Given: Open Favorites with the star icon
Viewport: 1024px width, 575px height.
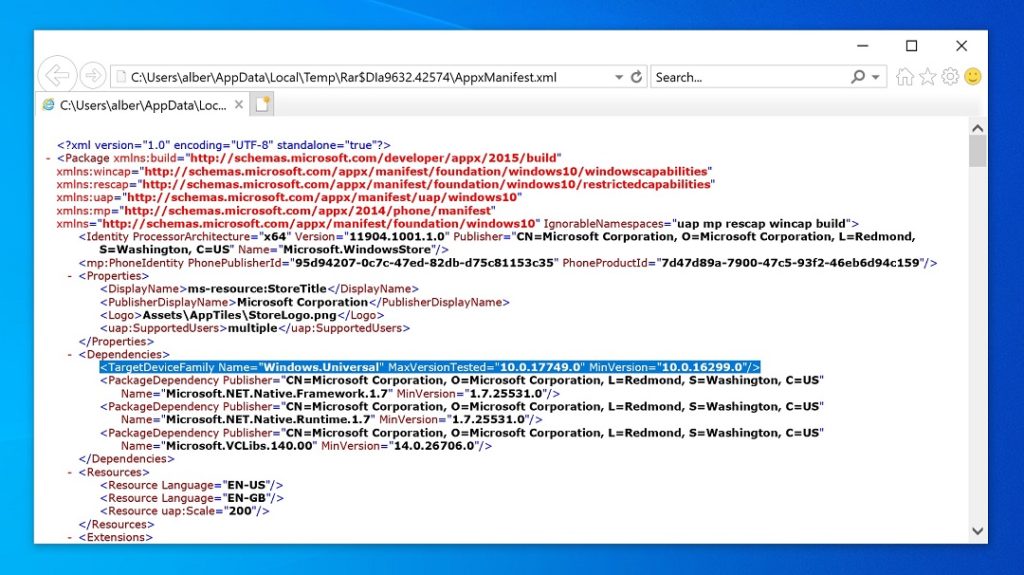Looking at the screenshot, I should click(x=928, y=77).
